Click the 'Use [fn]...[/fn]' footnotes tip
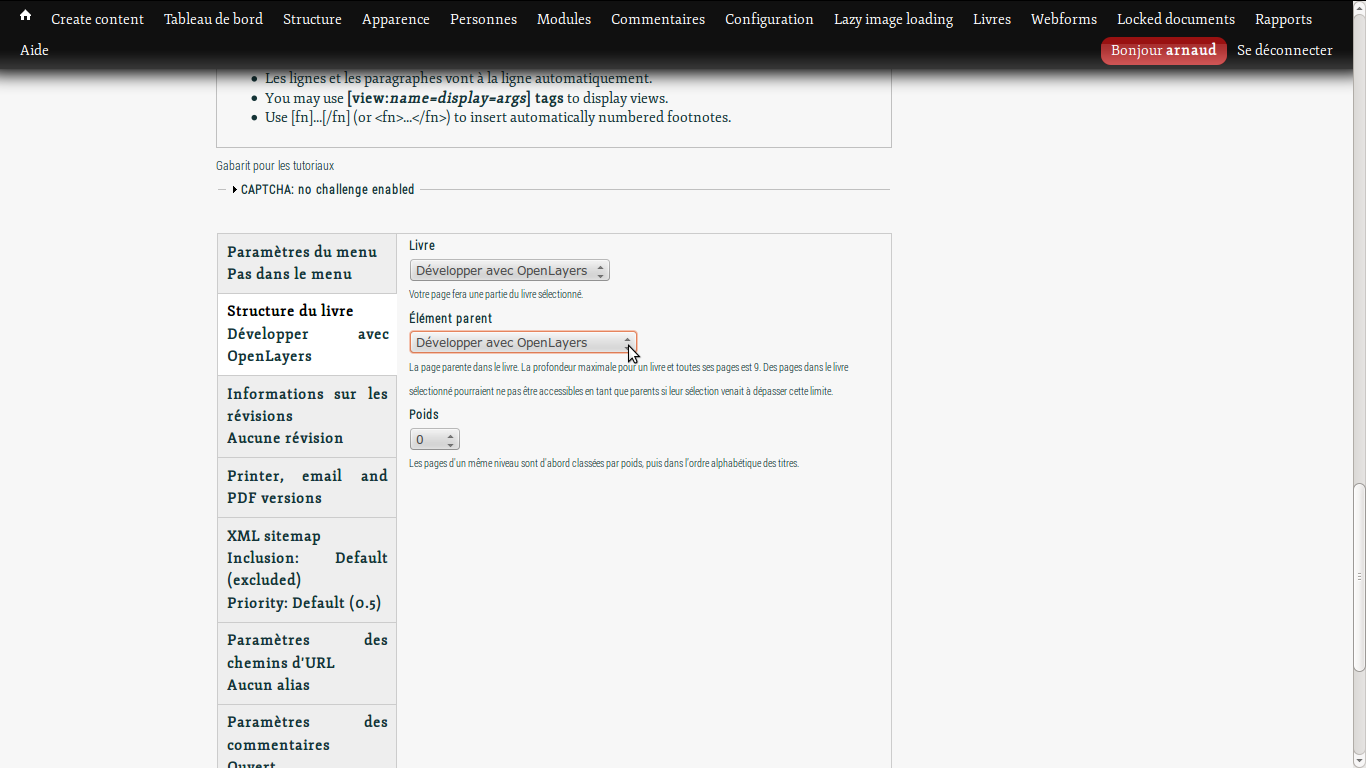The image size is (1366, 768). (498, 117)
